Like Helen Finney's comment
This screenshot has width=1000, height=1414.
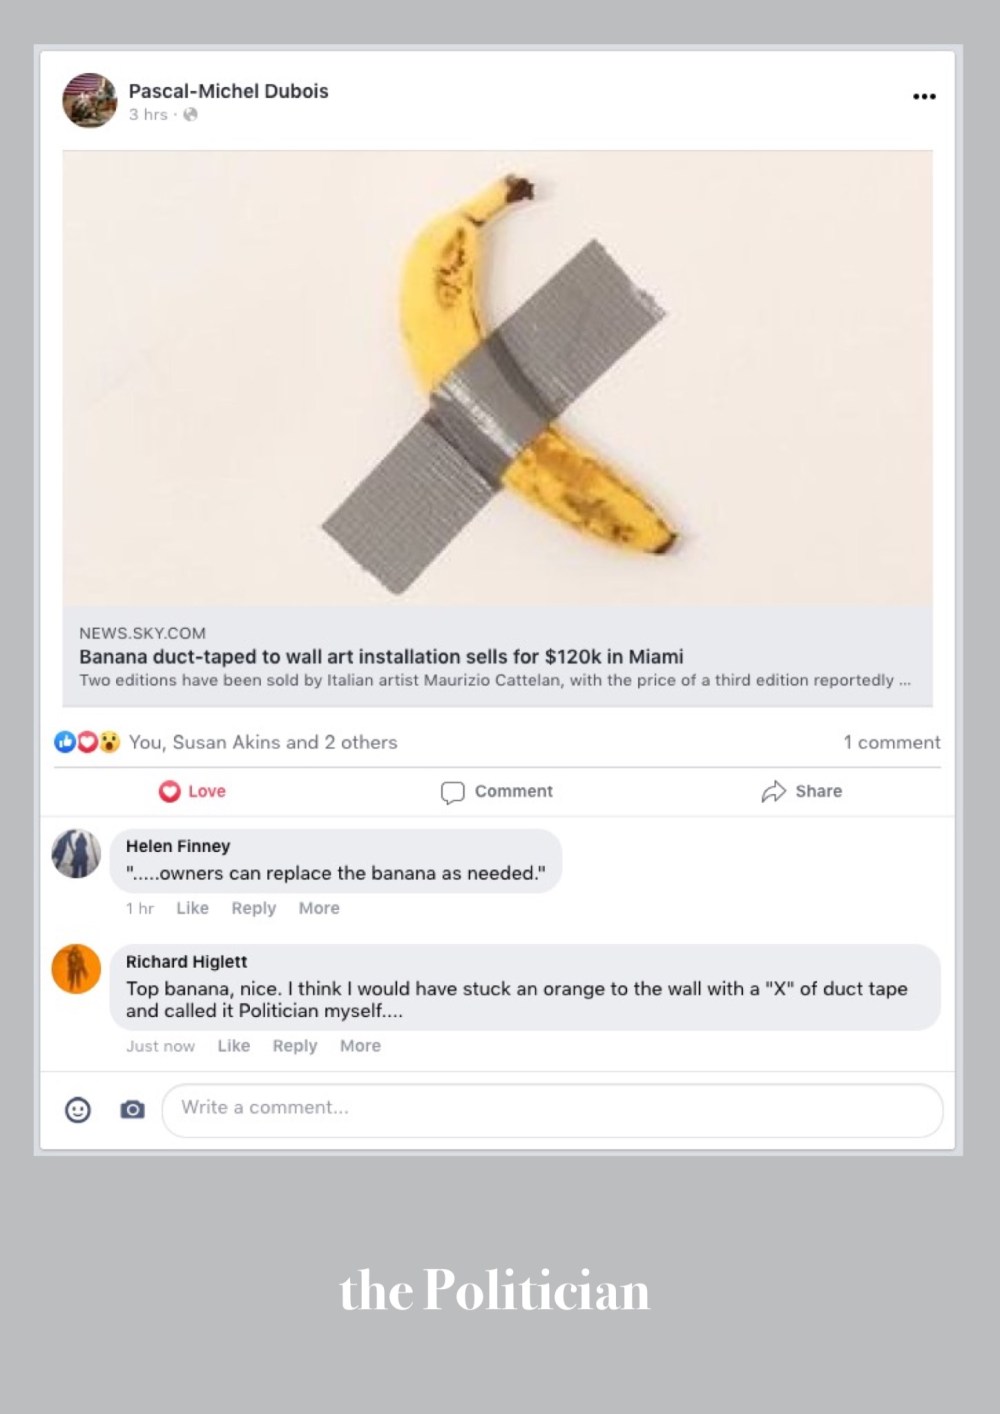[x=192, y=908]
